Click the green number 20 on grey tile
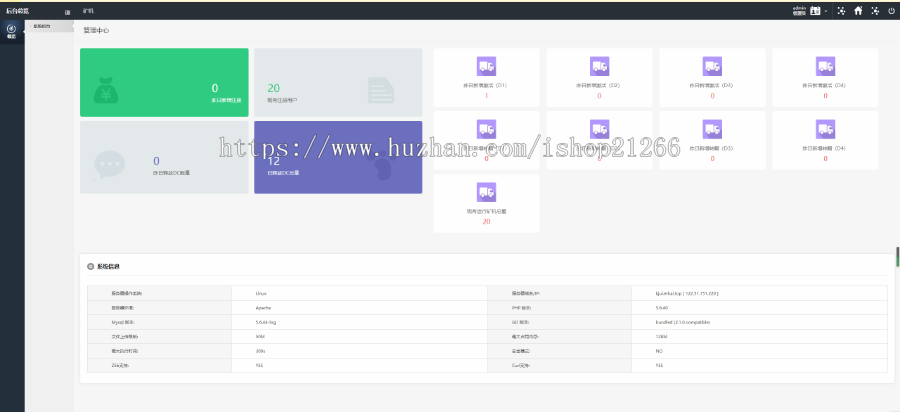900x412 pixels. tap(273, 88)
